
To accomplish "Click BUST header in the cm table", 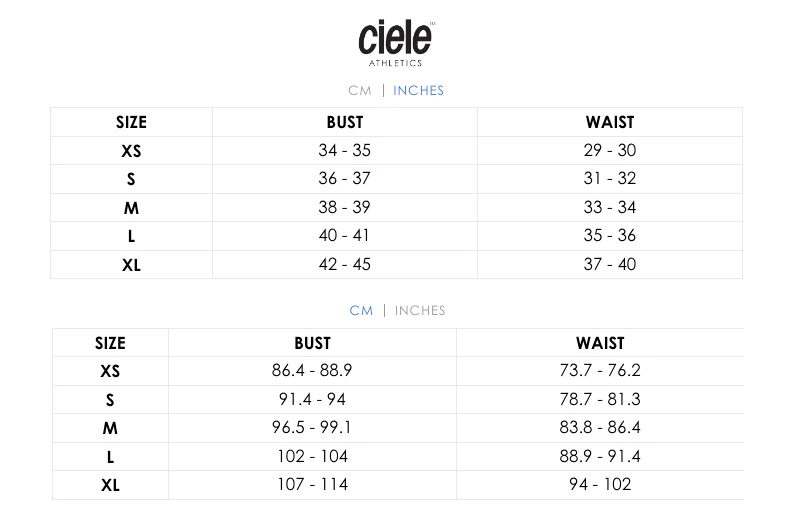I will (x=312, y=342).
